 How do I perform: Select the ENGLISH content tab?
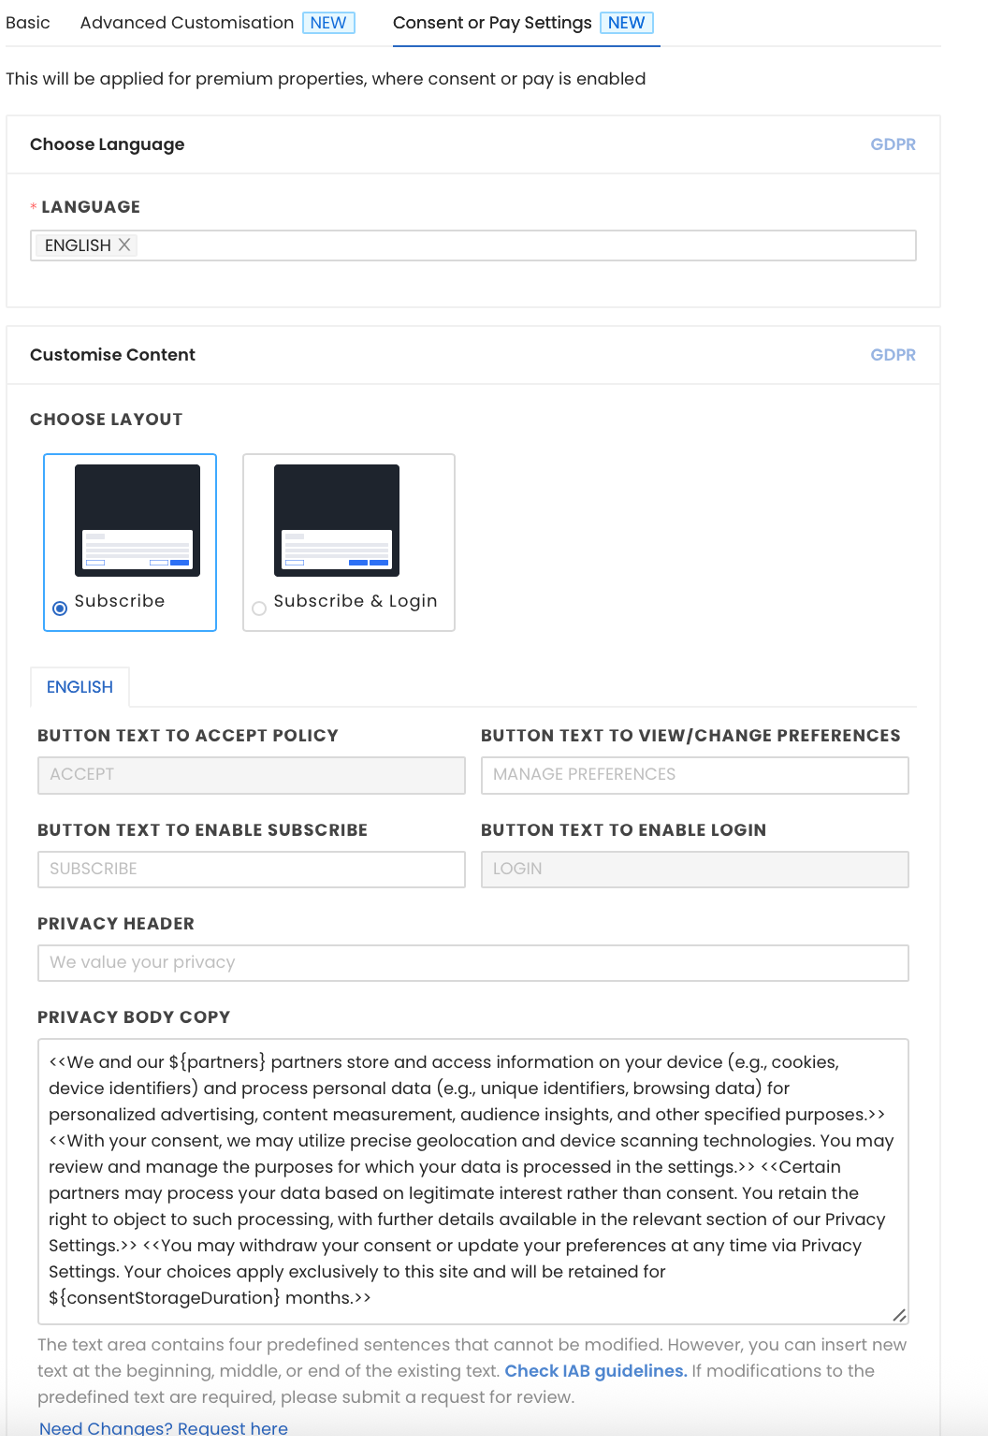coord(80,687)
